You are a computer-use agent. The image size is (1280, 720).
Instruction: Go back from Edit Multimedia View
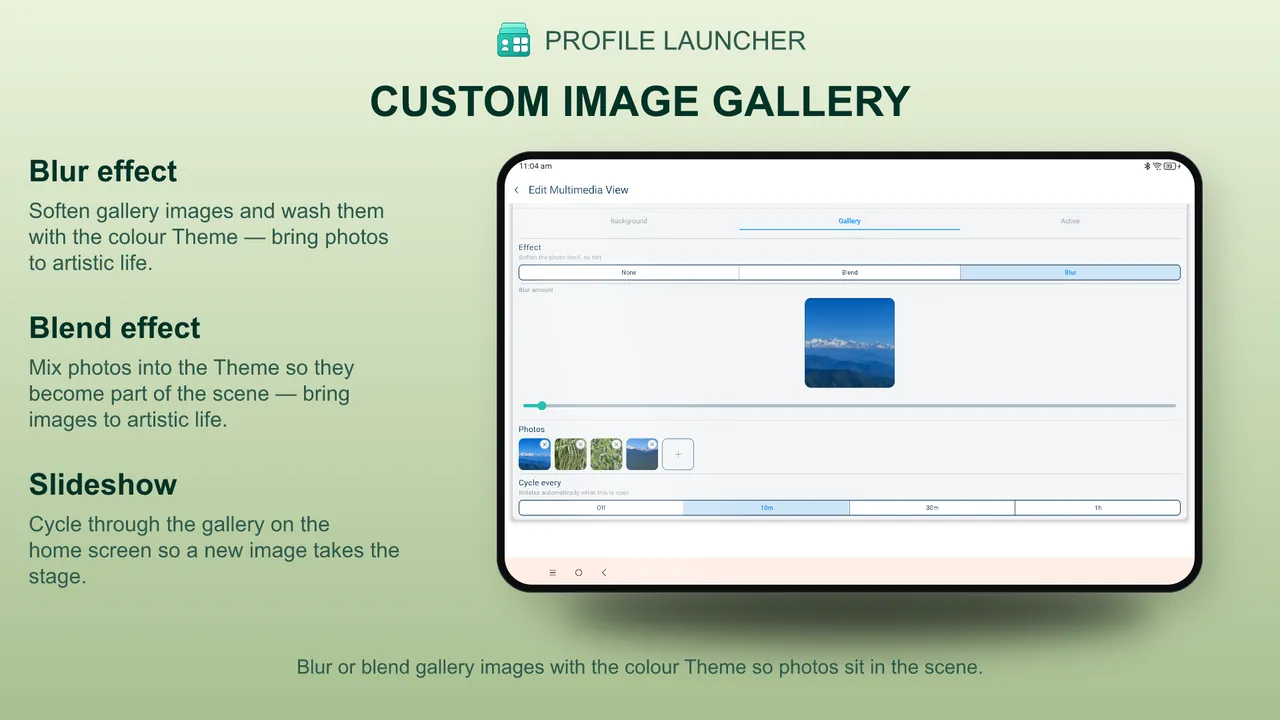point(517,190)
